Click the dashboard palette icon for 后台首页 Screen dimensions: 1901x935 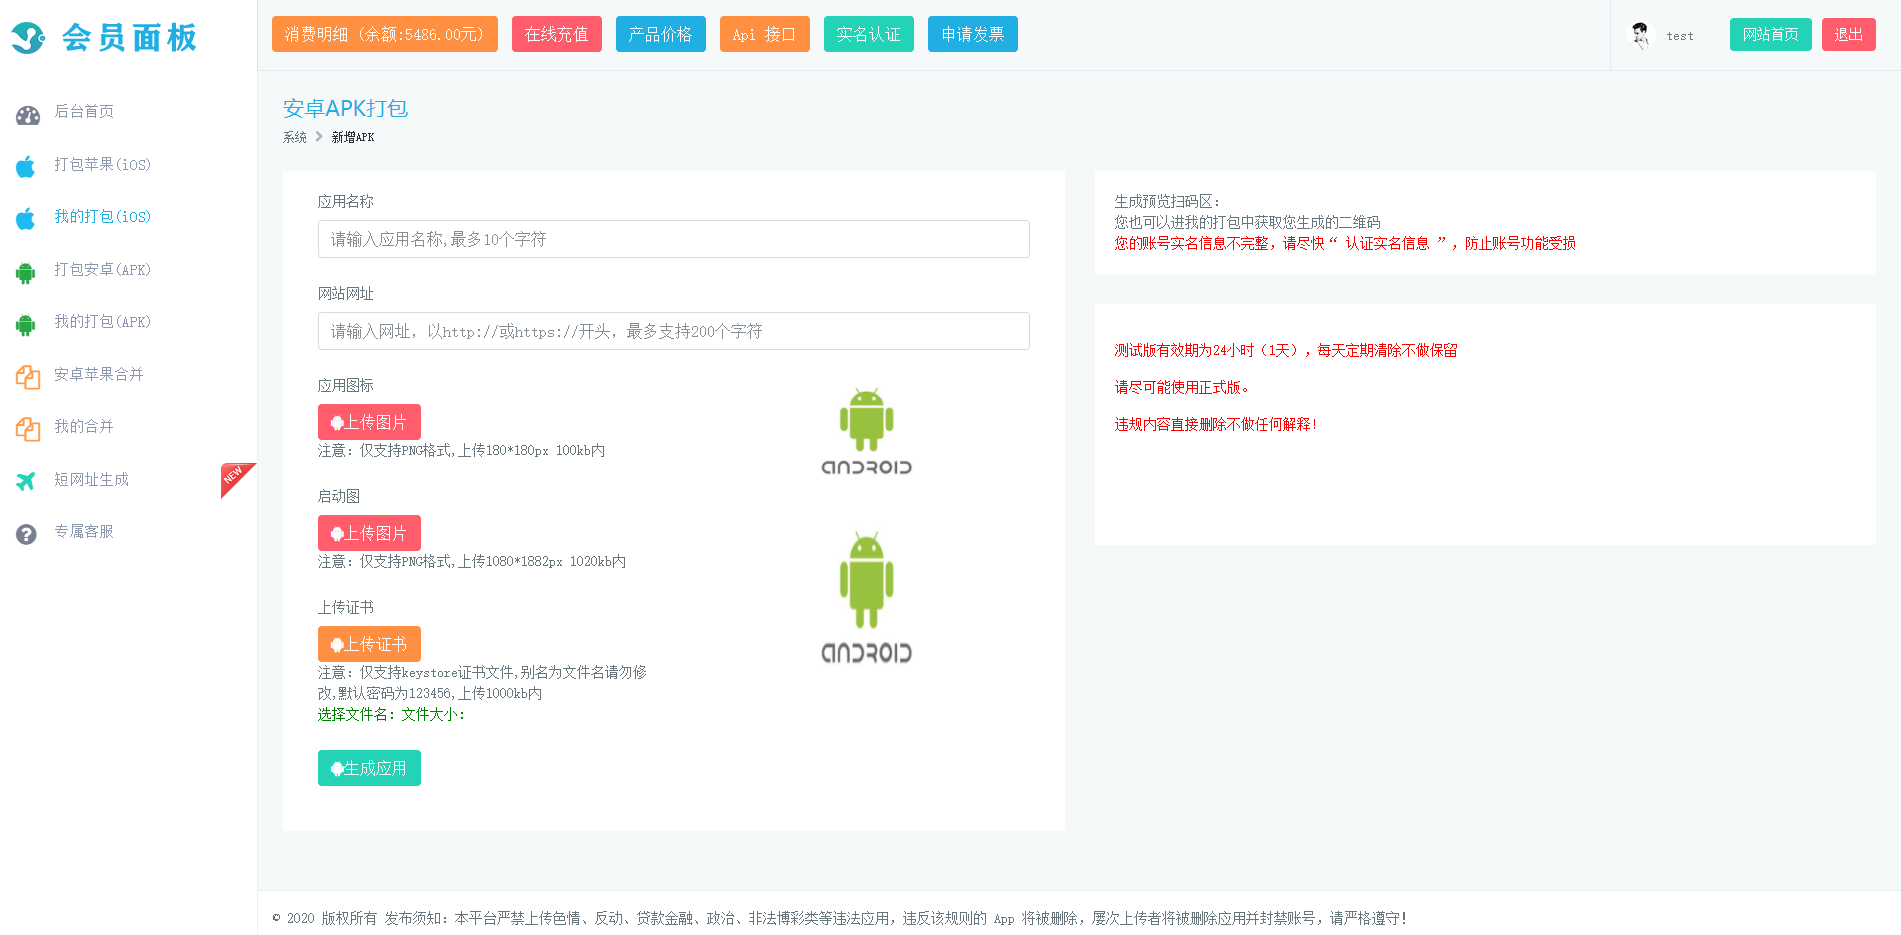tap(27, 115)
